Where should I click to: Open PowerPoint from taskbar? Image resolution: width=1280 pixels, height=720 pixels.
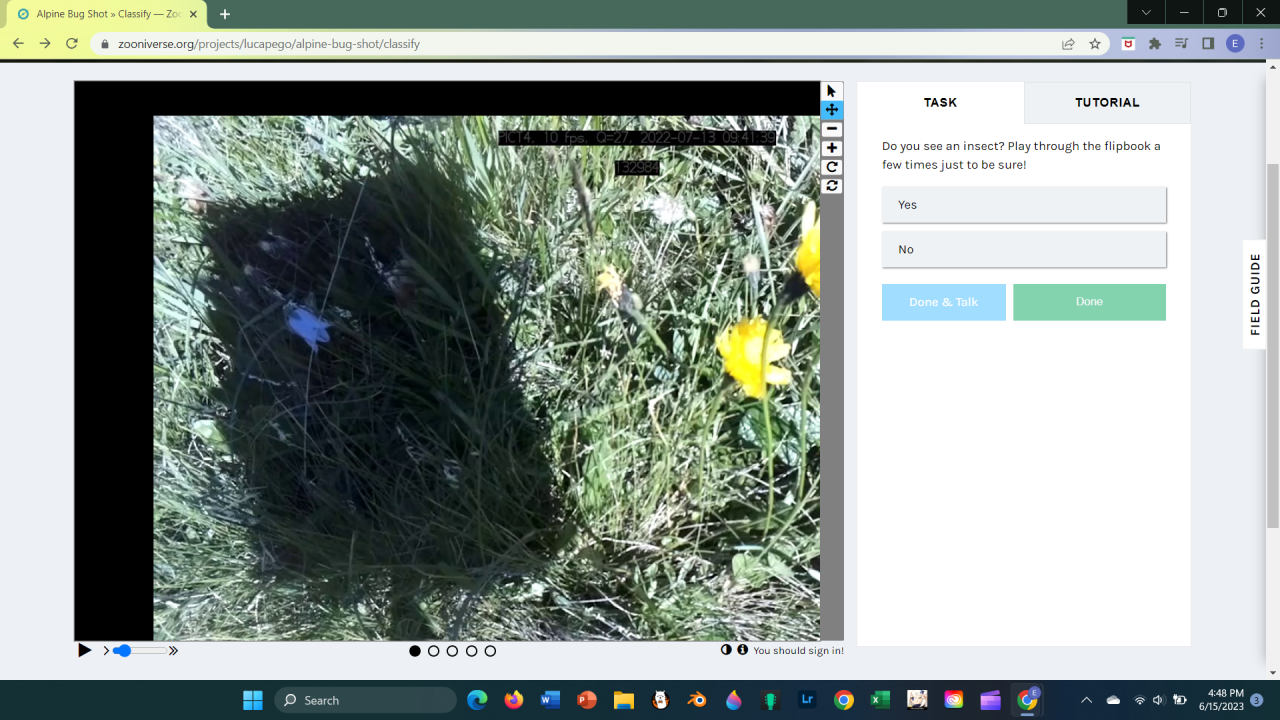(587, 700)
